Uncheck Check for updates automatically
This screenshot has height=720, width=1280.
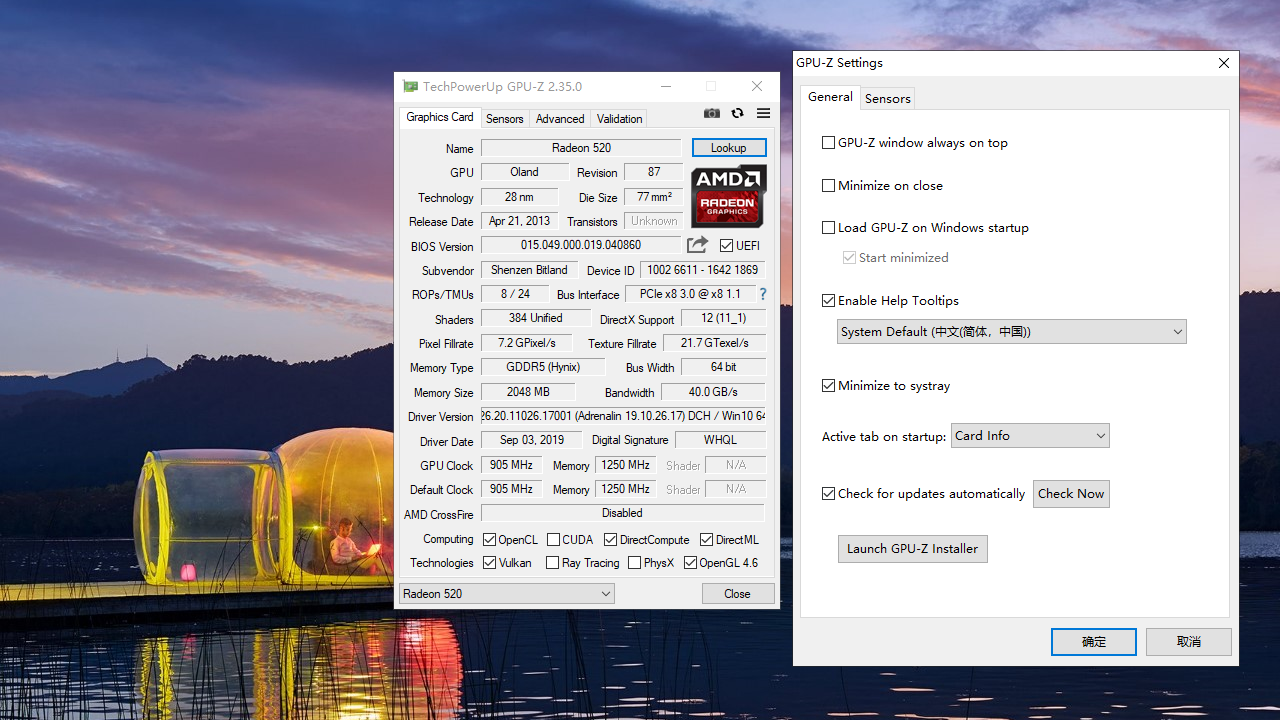(x=828, y=493)
